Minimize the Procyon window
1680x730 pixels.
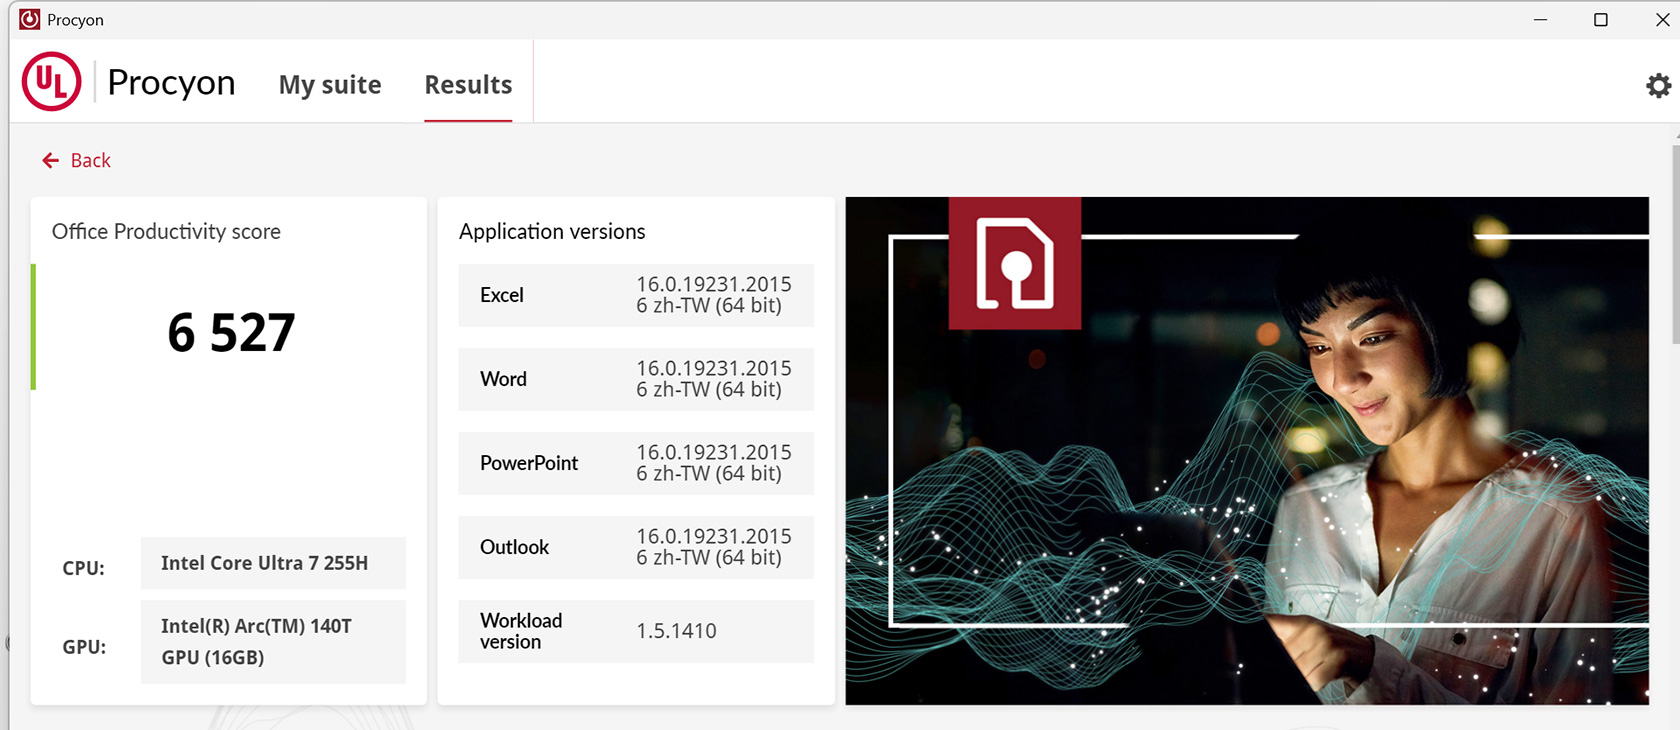pyautogui.click(x=1540, y=20)
